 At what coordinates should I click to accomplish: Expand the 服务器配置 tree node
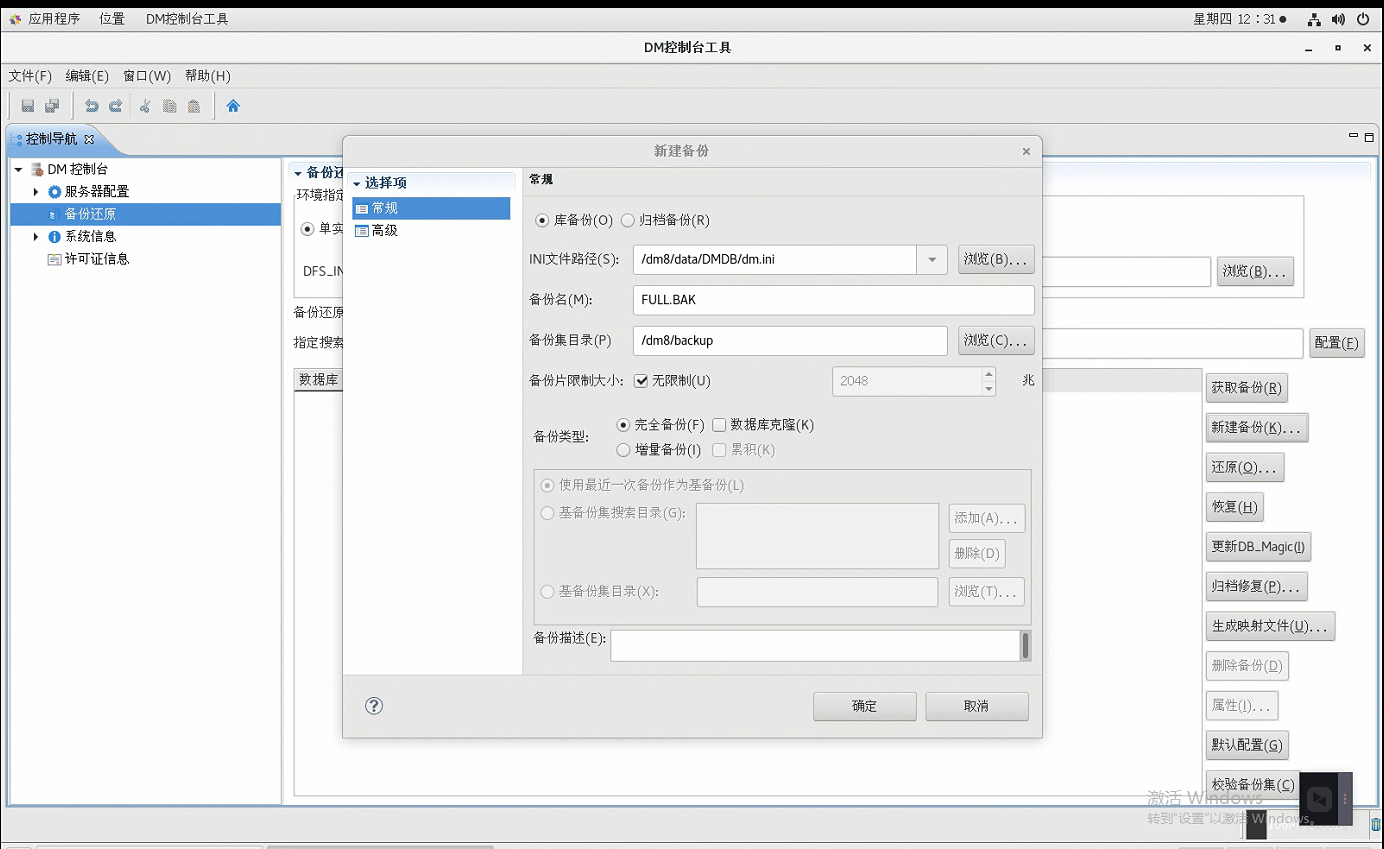[37, 192]
